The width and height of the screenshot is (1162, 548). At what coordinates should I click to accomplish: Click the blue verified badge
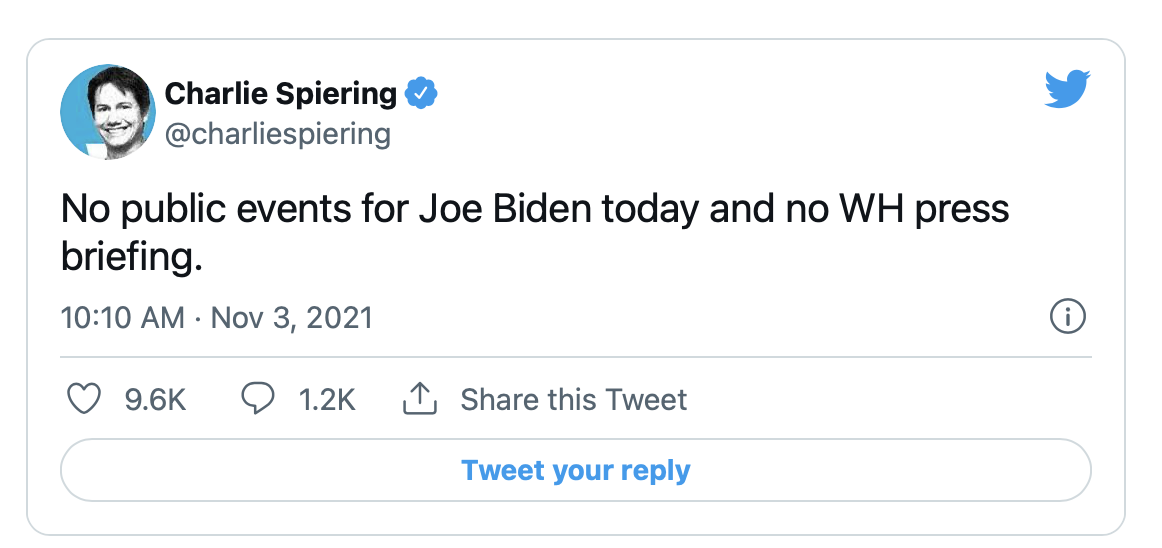tap(421, 94)
